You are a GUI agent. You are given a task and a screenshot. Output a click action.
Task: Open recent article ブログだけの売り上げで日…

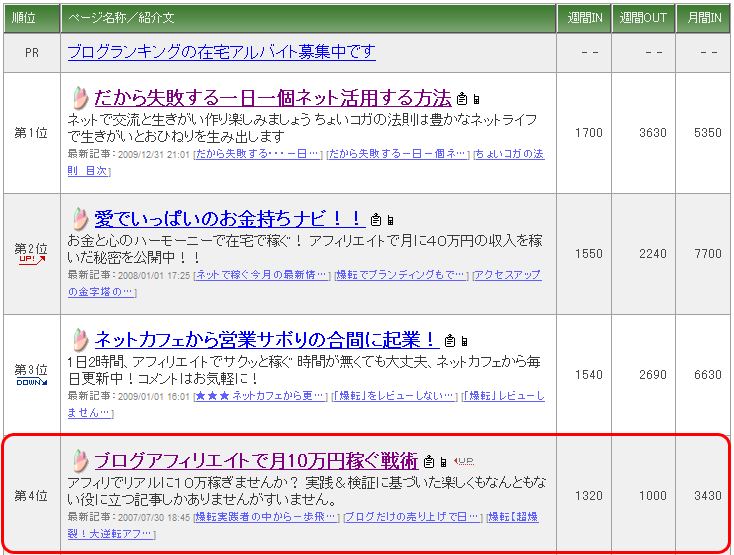[x=412, y=517]
